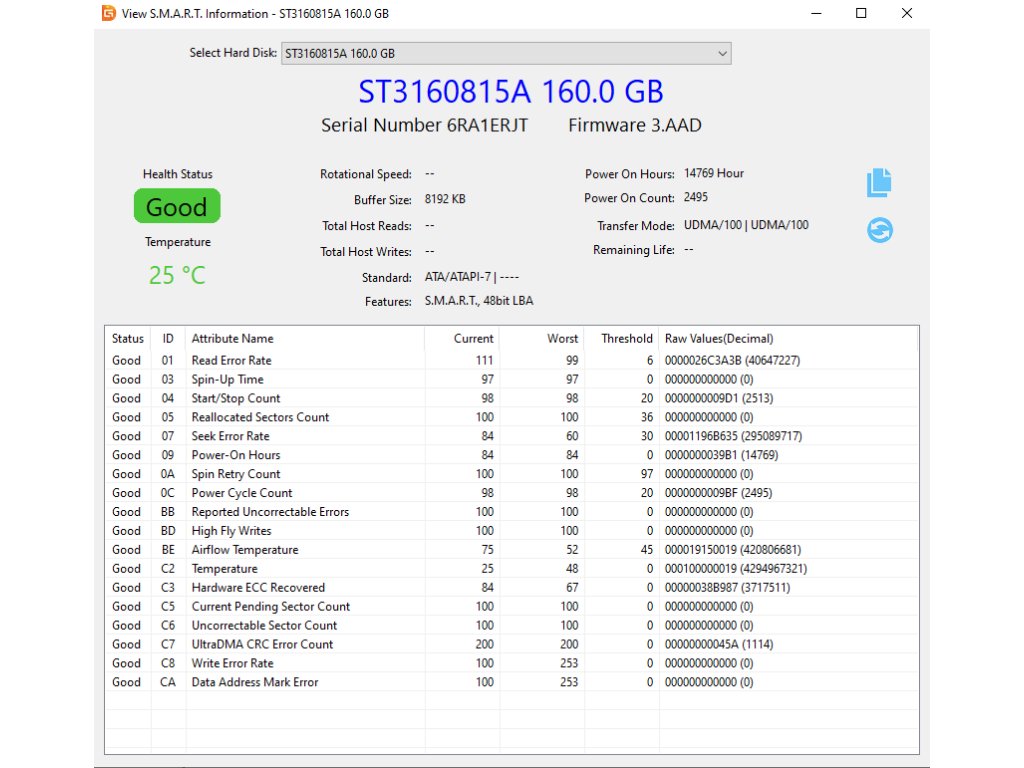Click the green Good health status badge
This screenshot has width=1024, height=768.
click(177, 207)
